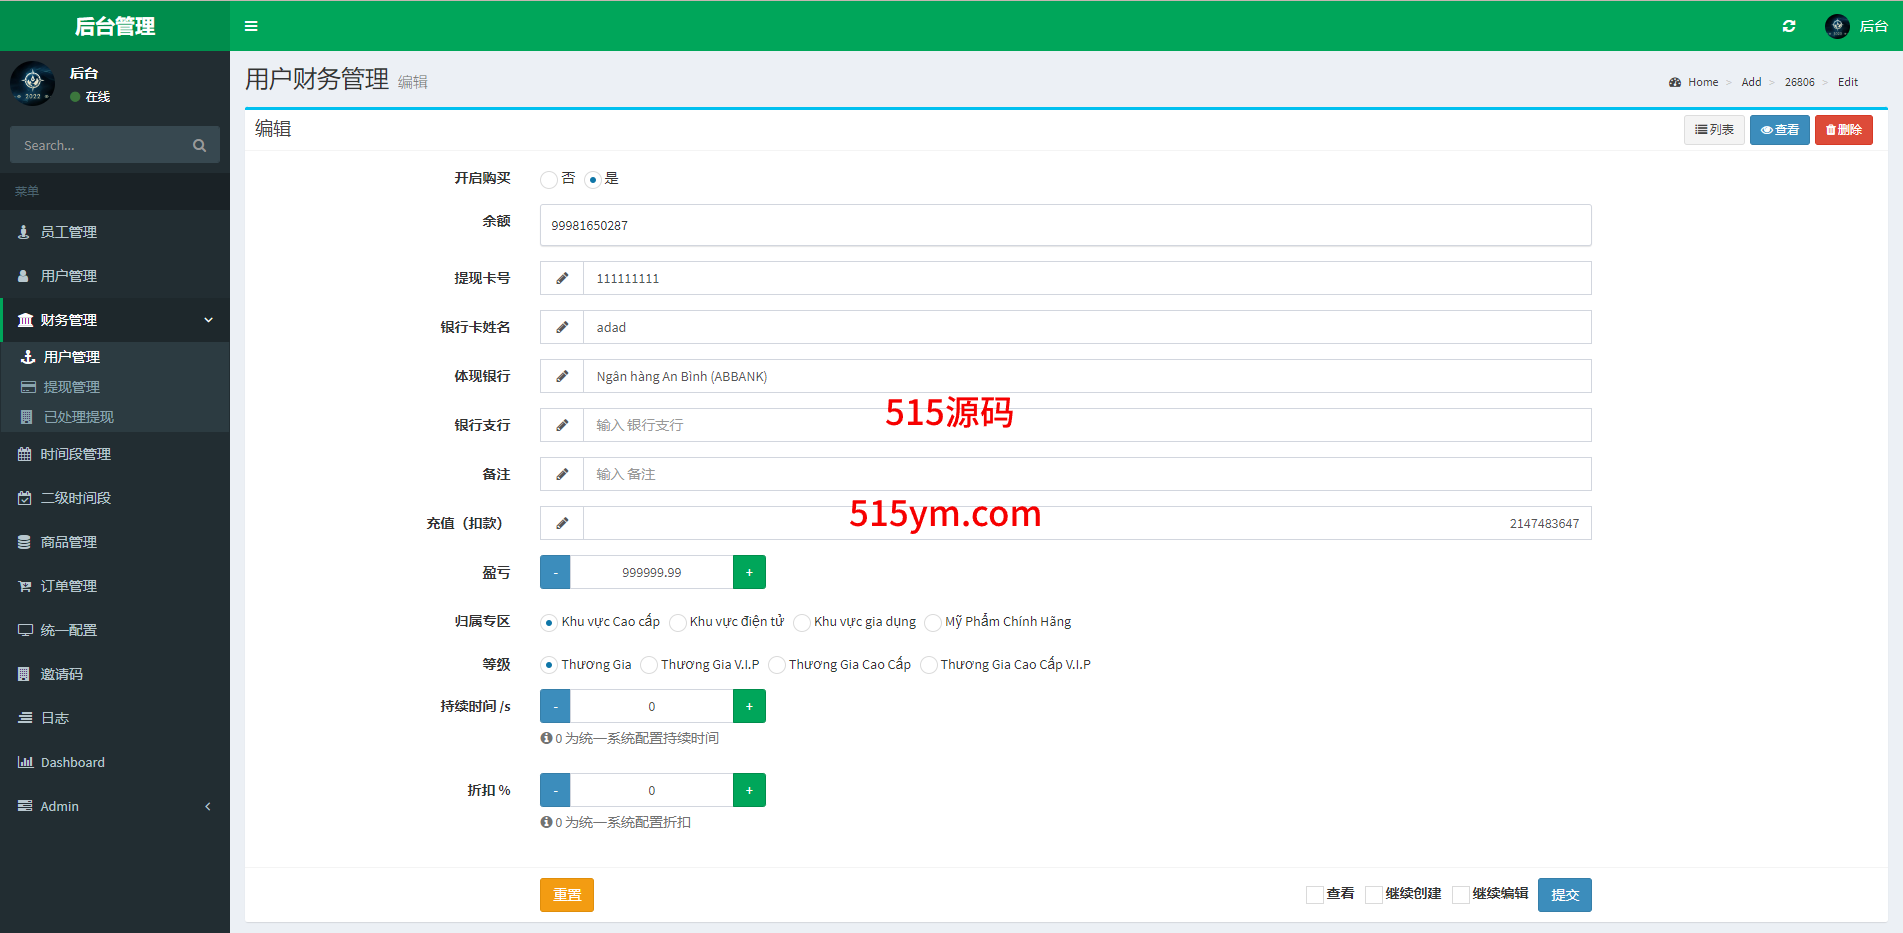
Task: Select Khu vực điện tử radio option
Action: tap(678, 623)
